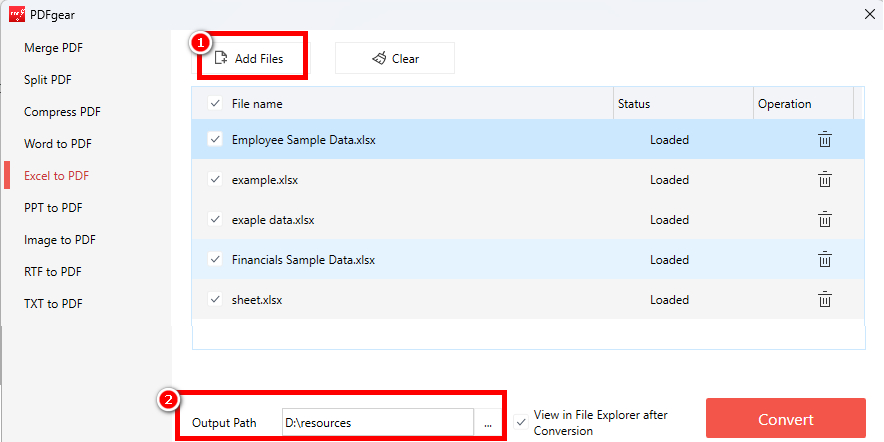Remove exaple data.xlsx using trash icon

pyautogui.click(x=824, y=220)
